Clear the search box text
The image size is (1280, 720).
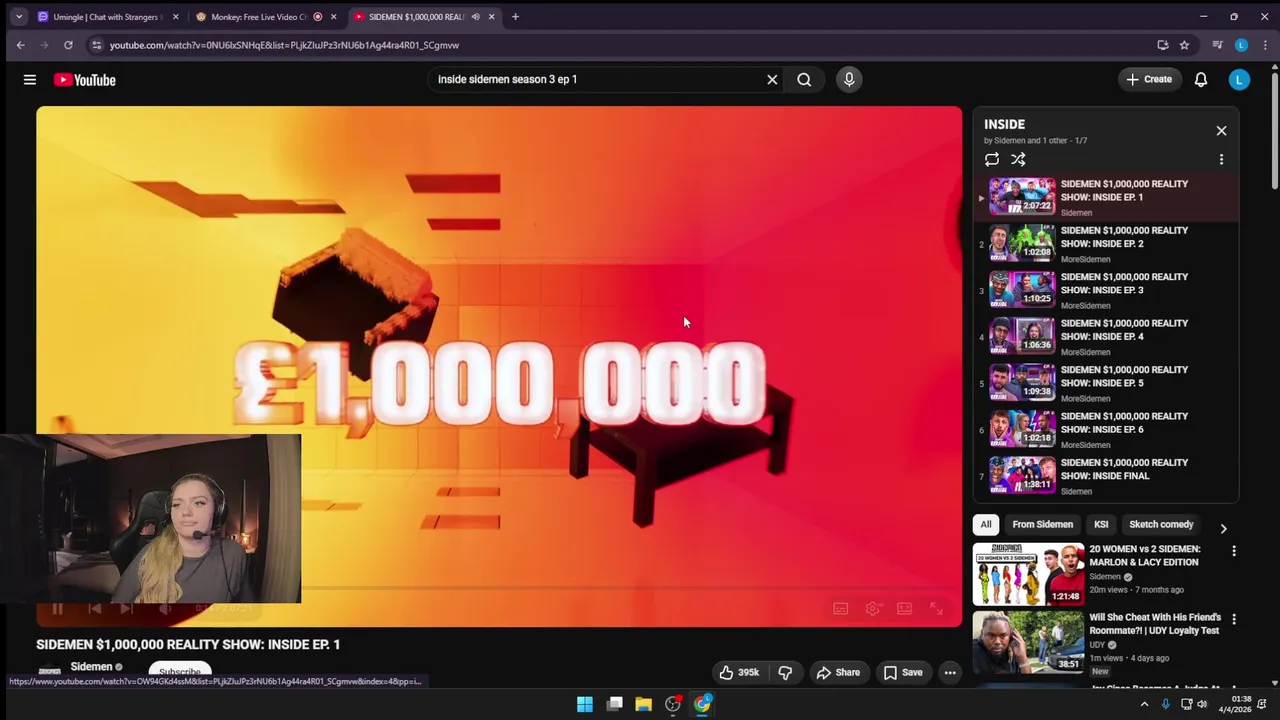[772, 80]
